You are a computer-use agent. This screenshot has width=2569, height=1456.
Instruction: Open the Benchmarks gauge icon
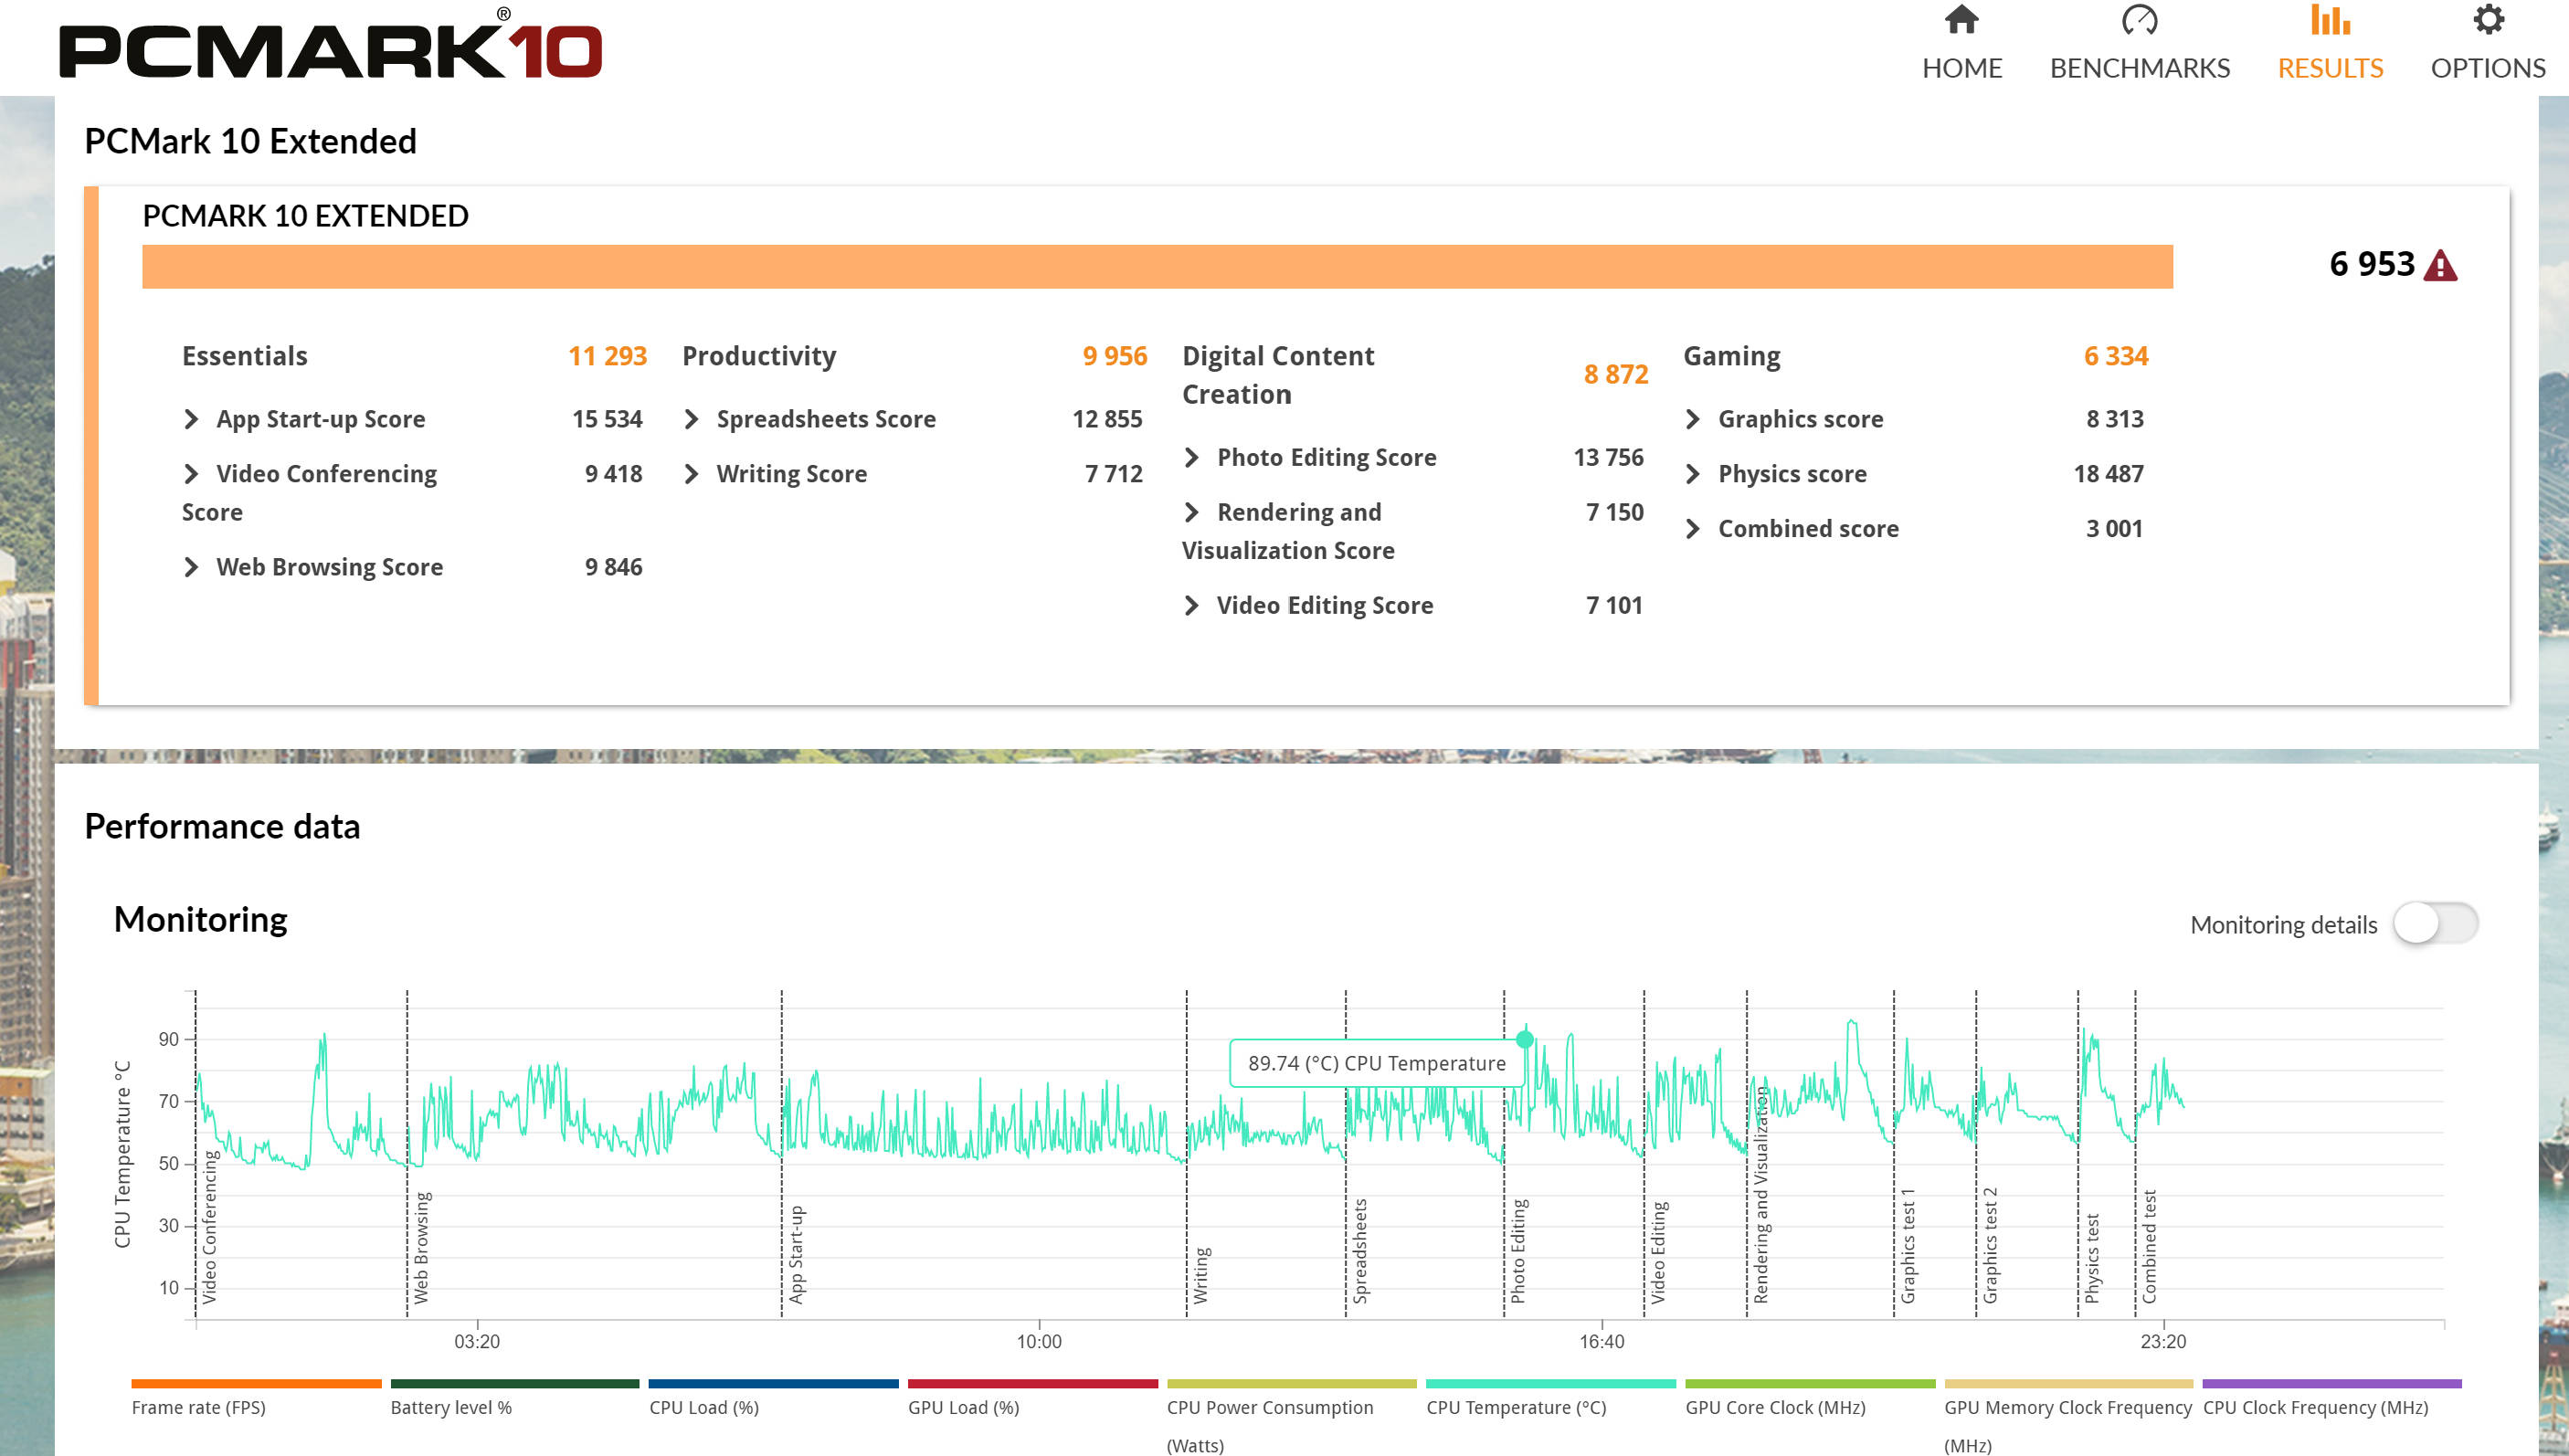tap(2139, 20)
